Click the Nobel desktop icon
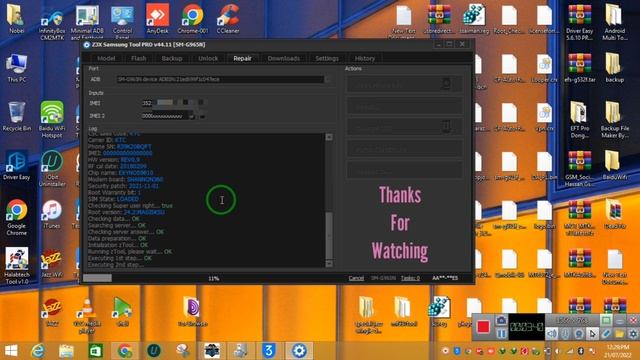The image size is (640, 360). [16, 18]
